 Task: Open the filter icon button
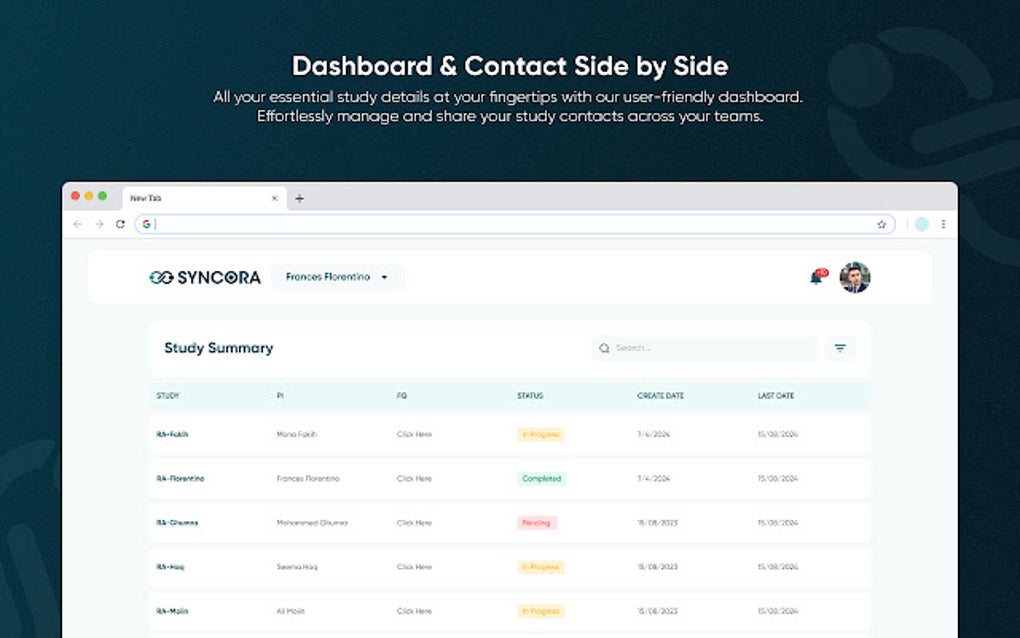[840, 349]
